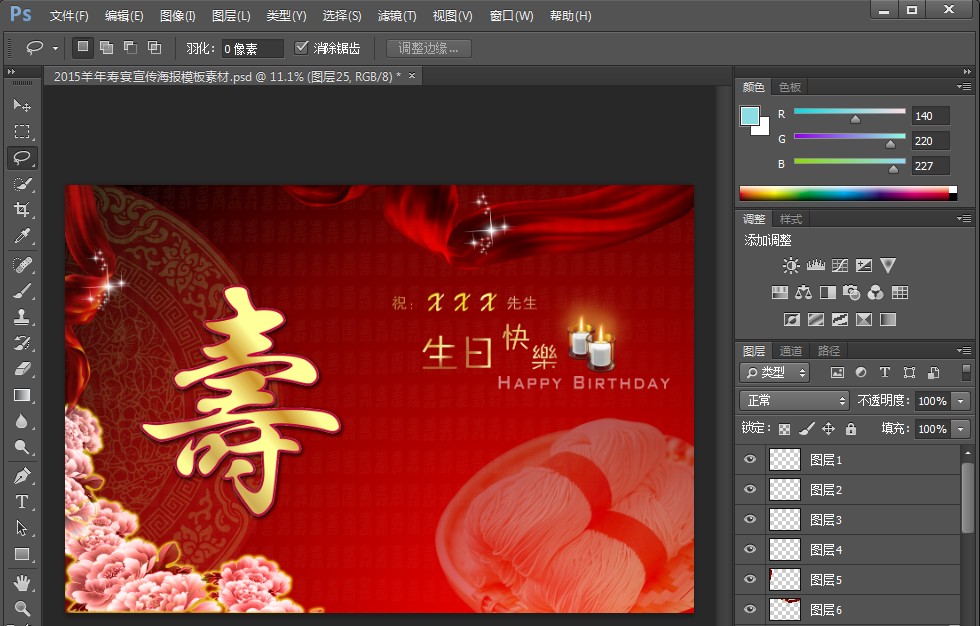Select the Eraser tool

pyautogui.click(x=22, y=369)
